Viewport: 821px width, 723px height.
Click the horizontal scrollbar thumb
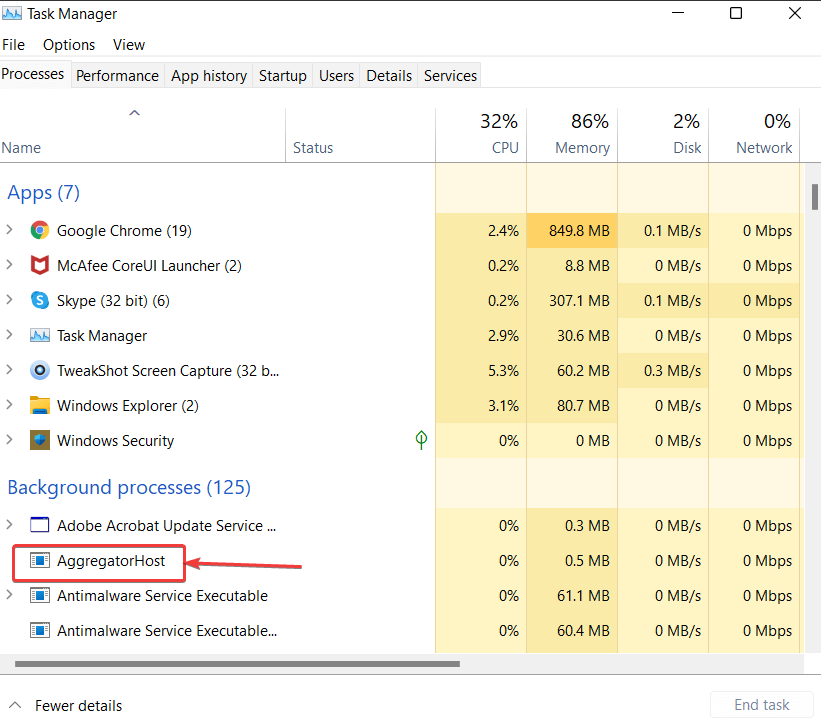pyautogui.click(x=237, y=664)
